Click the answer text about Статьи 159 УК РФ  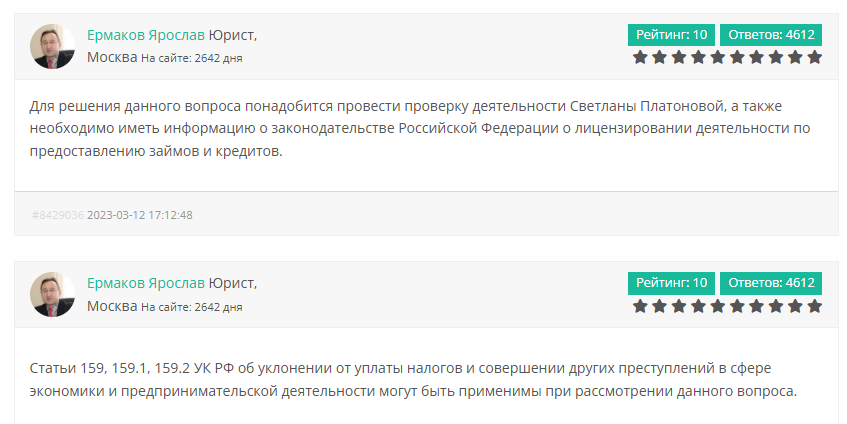pyautogui.click(x=413, y=380)
